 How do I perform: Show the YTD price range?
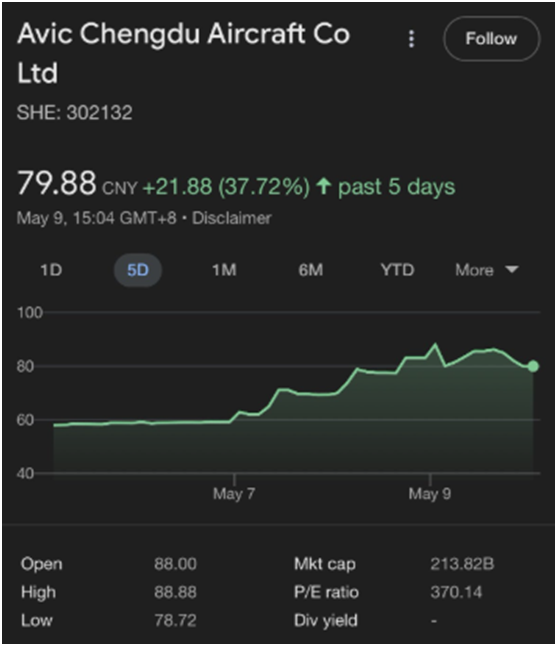coord(397,270)
